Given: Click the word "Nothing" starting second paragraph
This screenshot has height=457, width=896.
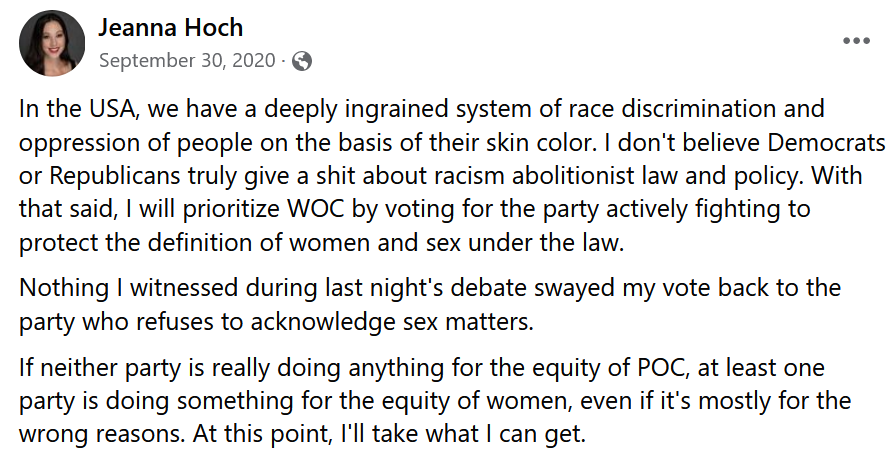Looking at the screenshot, I should (64, 287).
